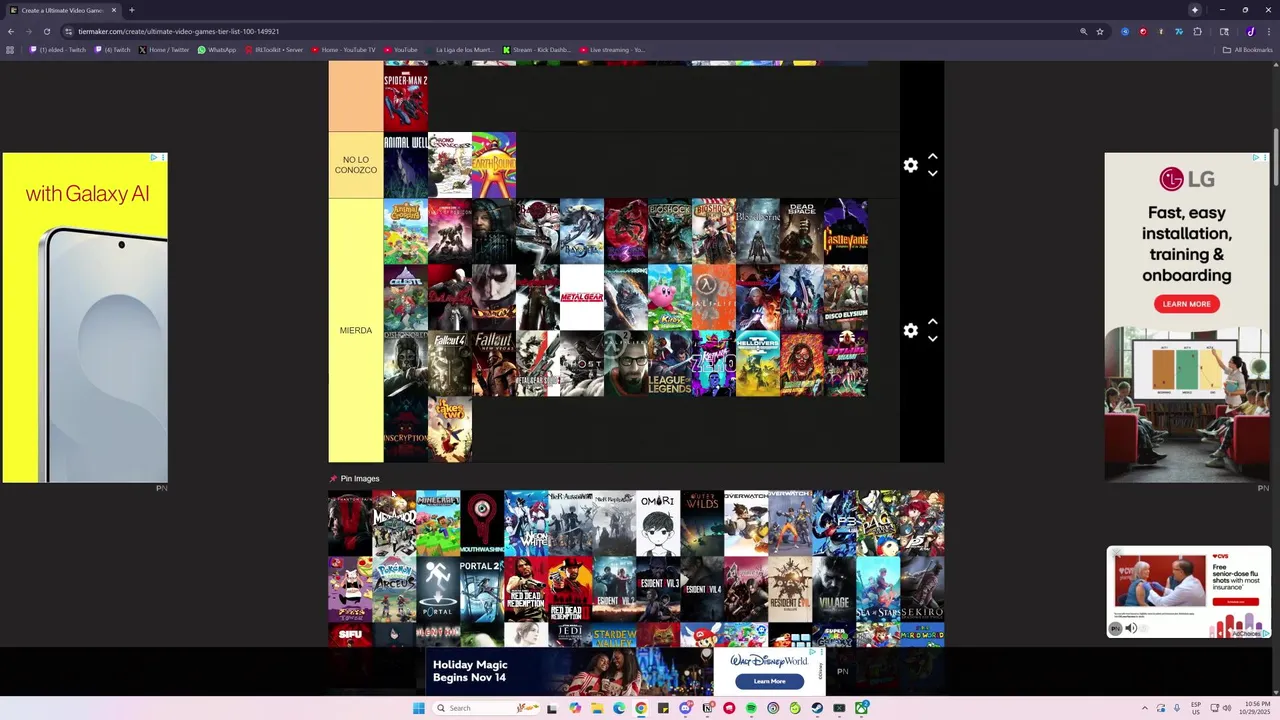1280x720 pixels.
Task: Pick Pokemon Legends Arceus cover
Action: click(x=394, y=589)
